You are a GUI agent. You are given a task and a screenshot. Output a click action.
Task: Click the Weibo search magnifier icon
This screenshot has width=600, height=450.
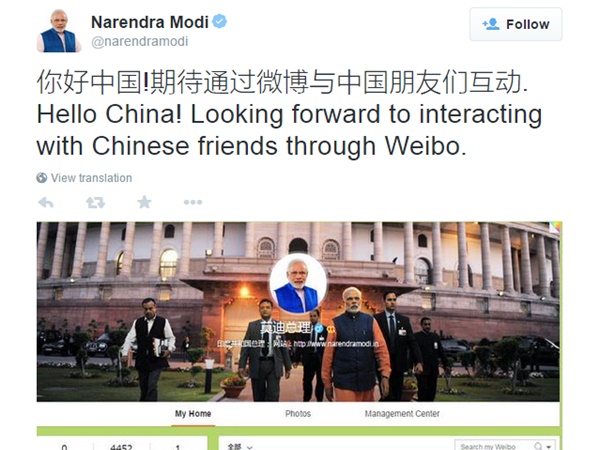coord(538,446)
